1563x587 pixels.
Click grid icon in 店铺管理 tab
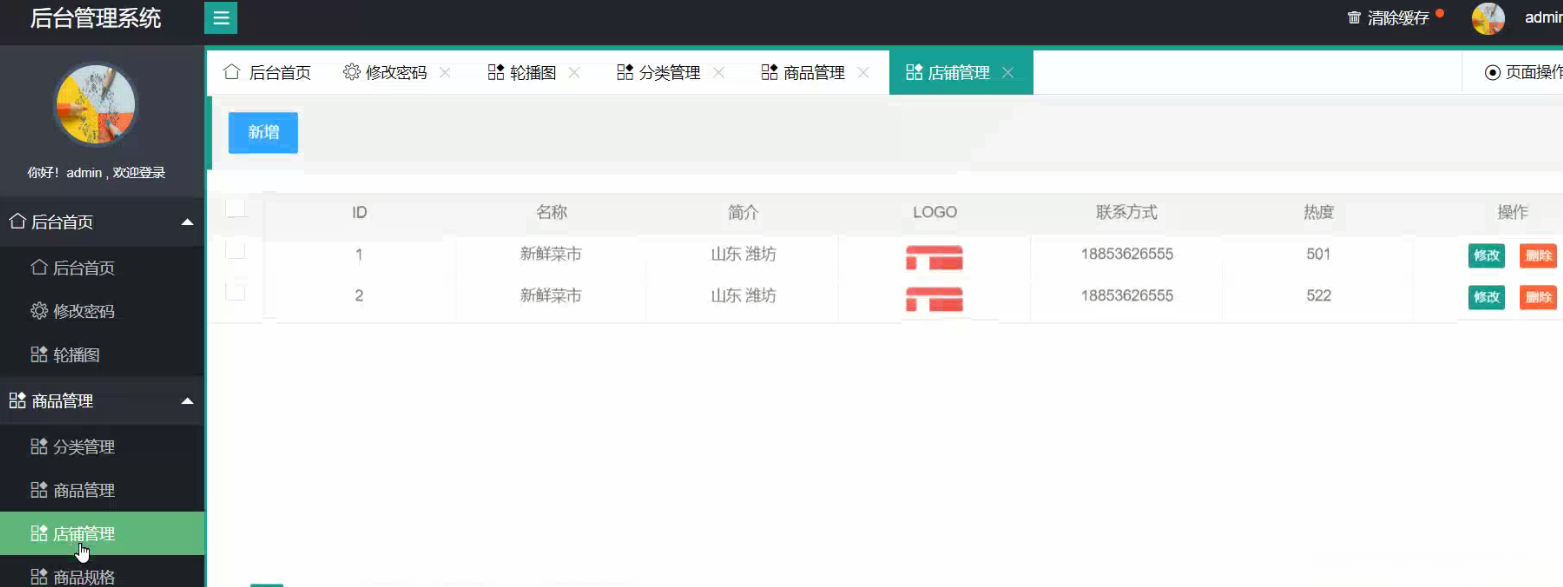(914, 72)
